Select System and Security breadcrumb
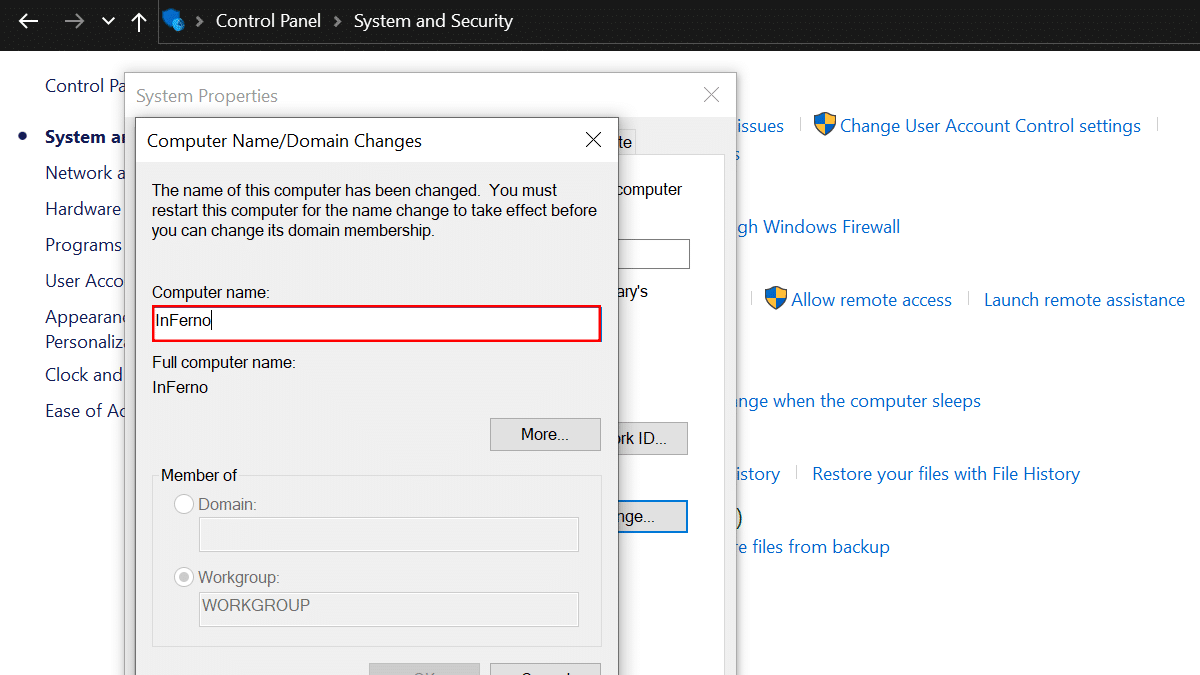Image resolution: width=1200 pixels, height=675 pixels. [x=433, y=21]
